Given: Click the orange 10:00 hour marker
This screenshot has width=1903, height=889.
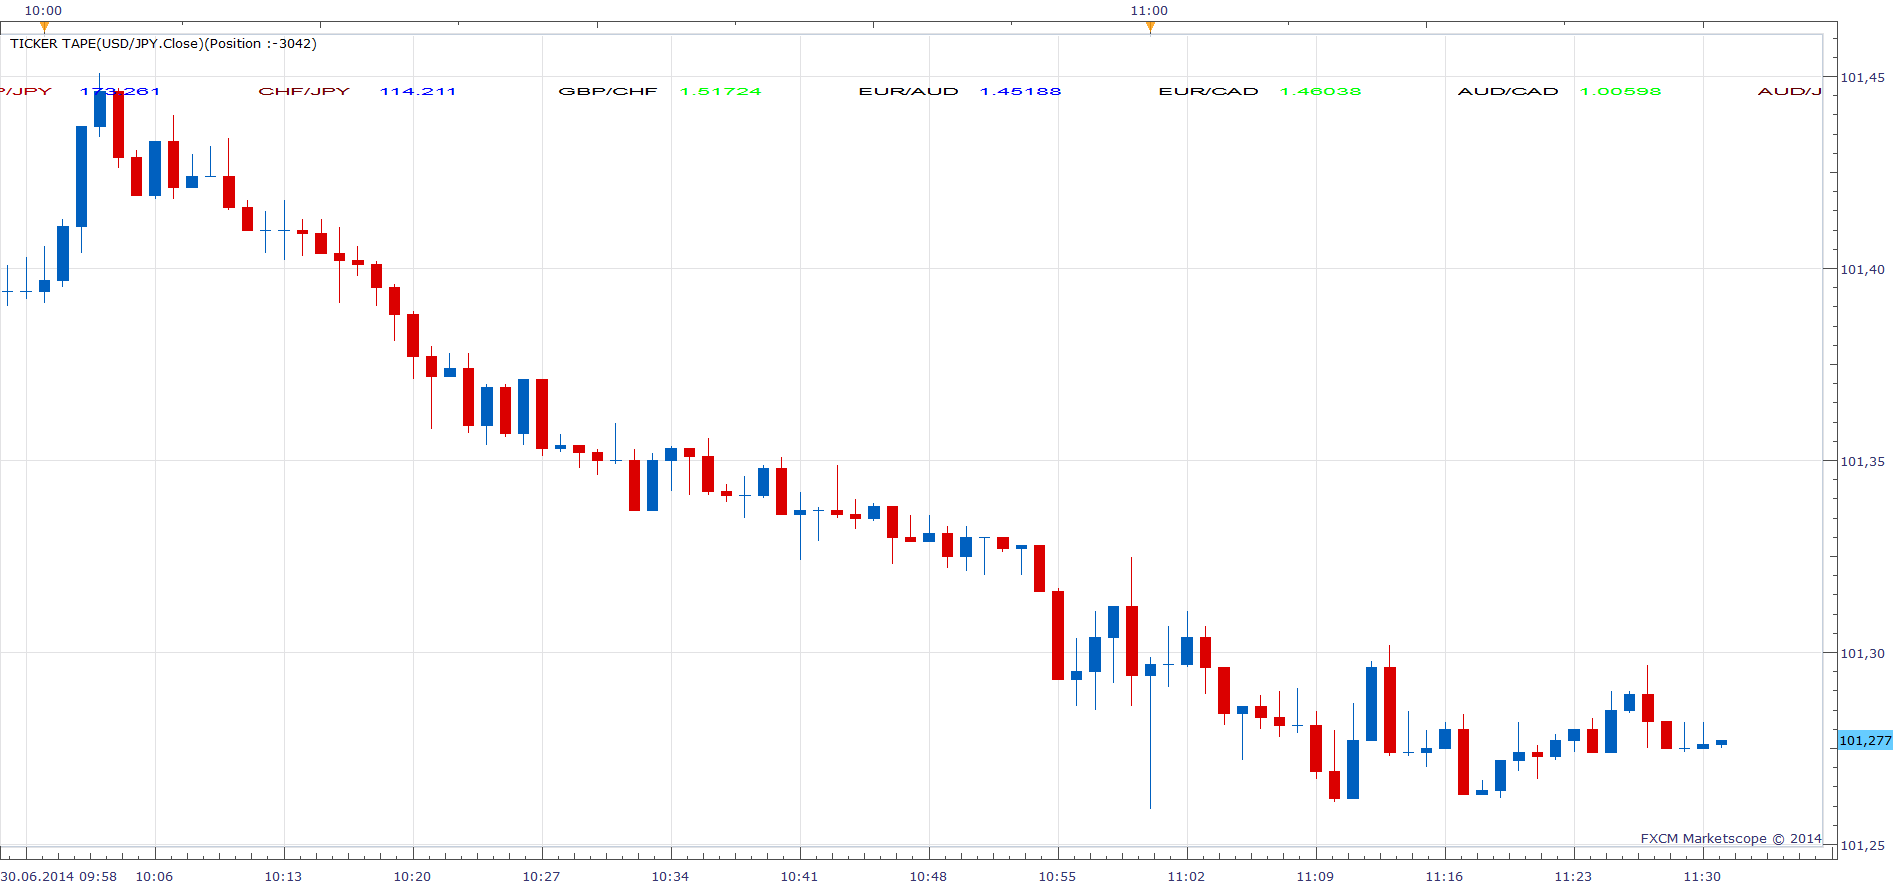Looking at the screenshot, I should click(44, 27).
